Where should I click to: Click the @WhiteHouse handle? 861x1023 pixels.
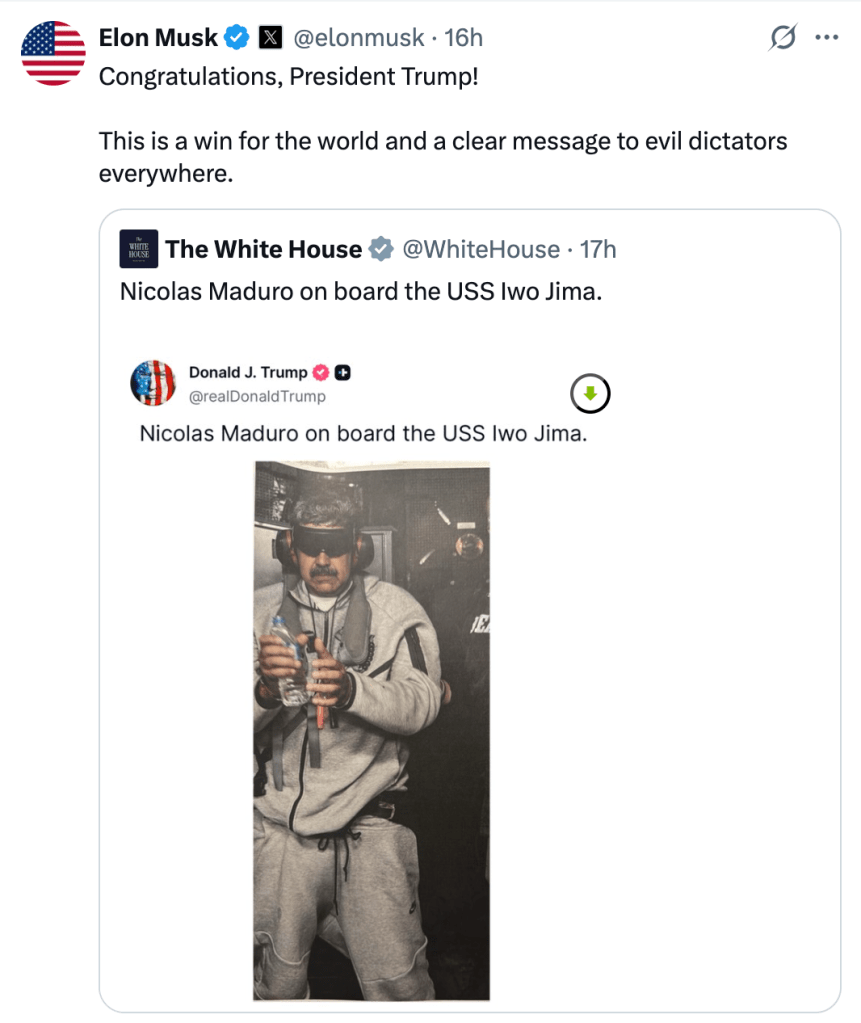480,249
